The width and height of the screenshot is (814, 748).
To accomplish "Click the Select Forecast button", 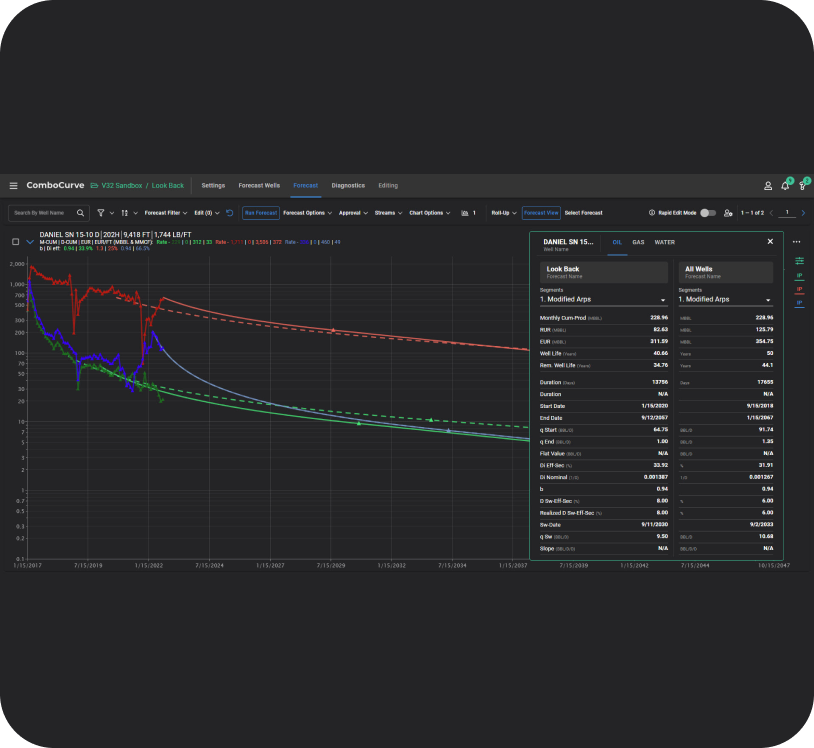I will pyautogui.click(x=584, y=213).
